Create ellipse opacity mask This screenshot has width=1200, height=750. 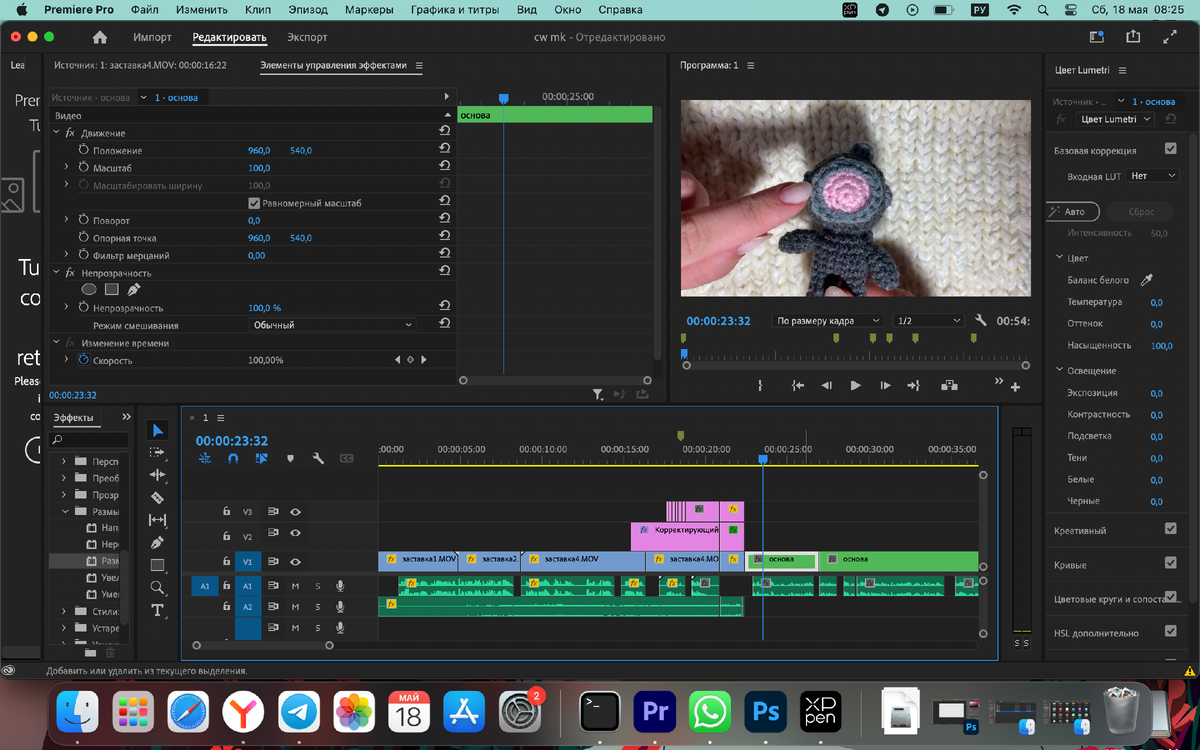89,289
